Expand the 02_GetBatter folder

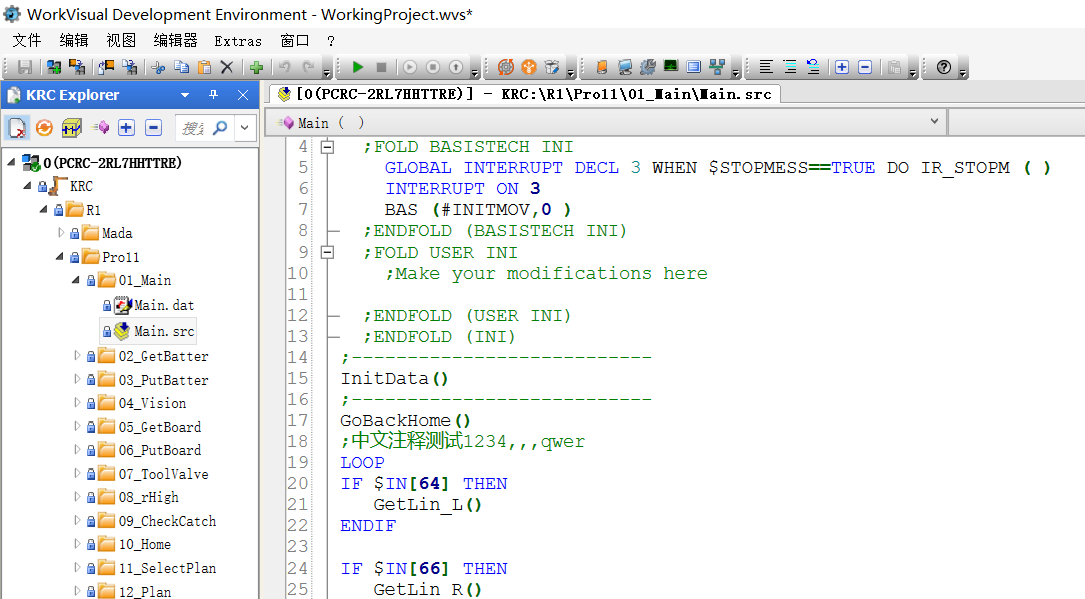click(77, 356)
